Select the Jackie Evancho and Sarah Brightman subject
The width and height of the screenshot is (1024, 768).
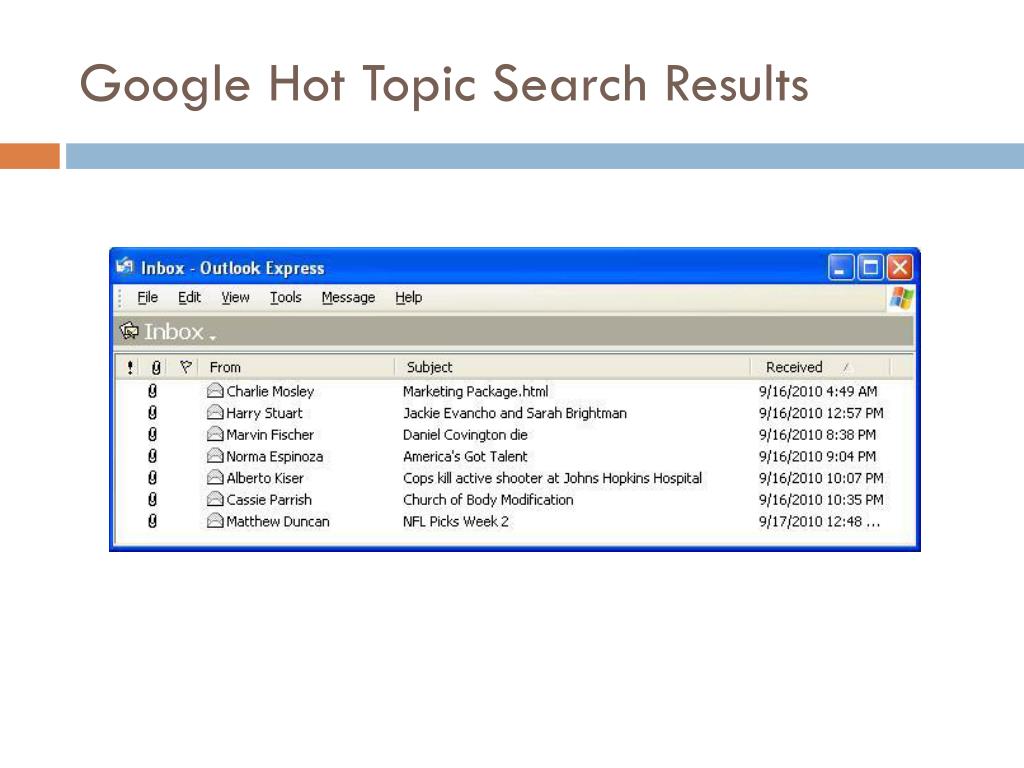[x=515, y=413]
